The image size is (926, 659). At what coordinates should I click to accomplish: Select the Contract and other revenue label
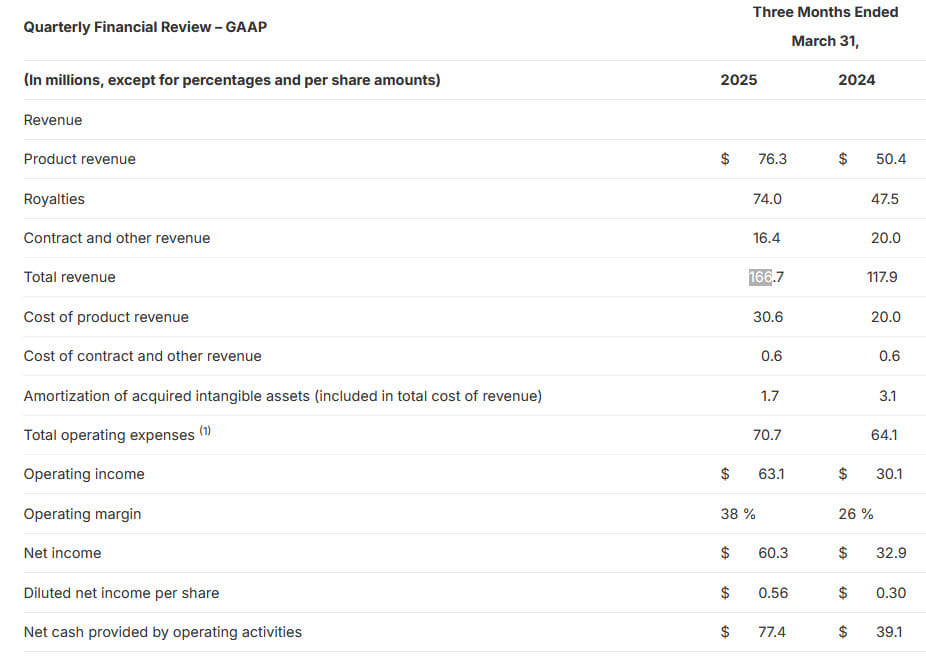tap(117, 238)
